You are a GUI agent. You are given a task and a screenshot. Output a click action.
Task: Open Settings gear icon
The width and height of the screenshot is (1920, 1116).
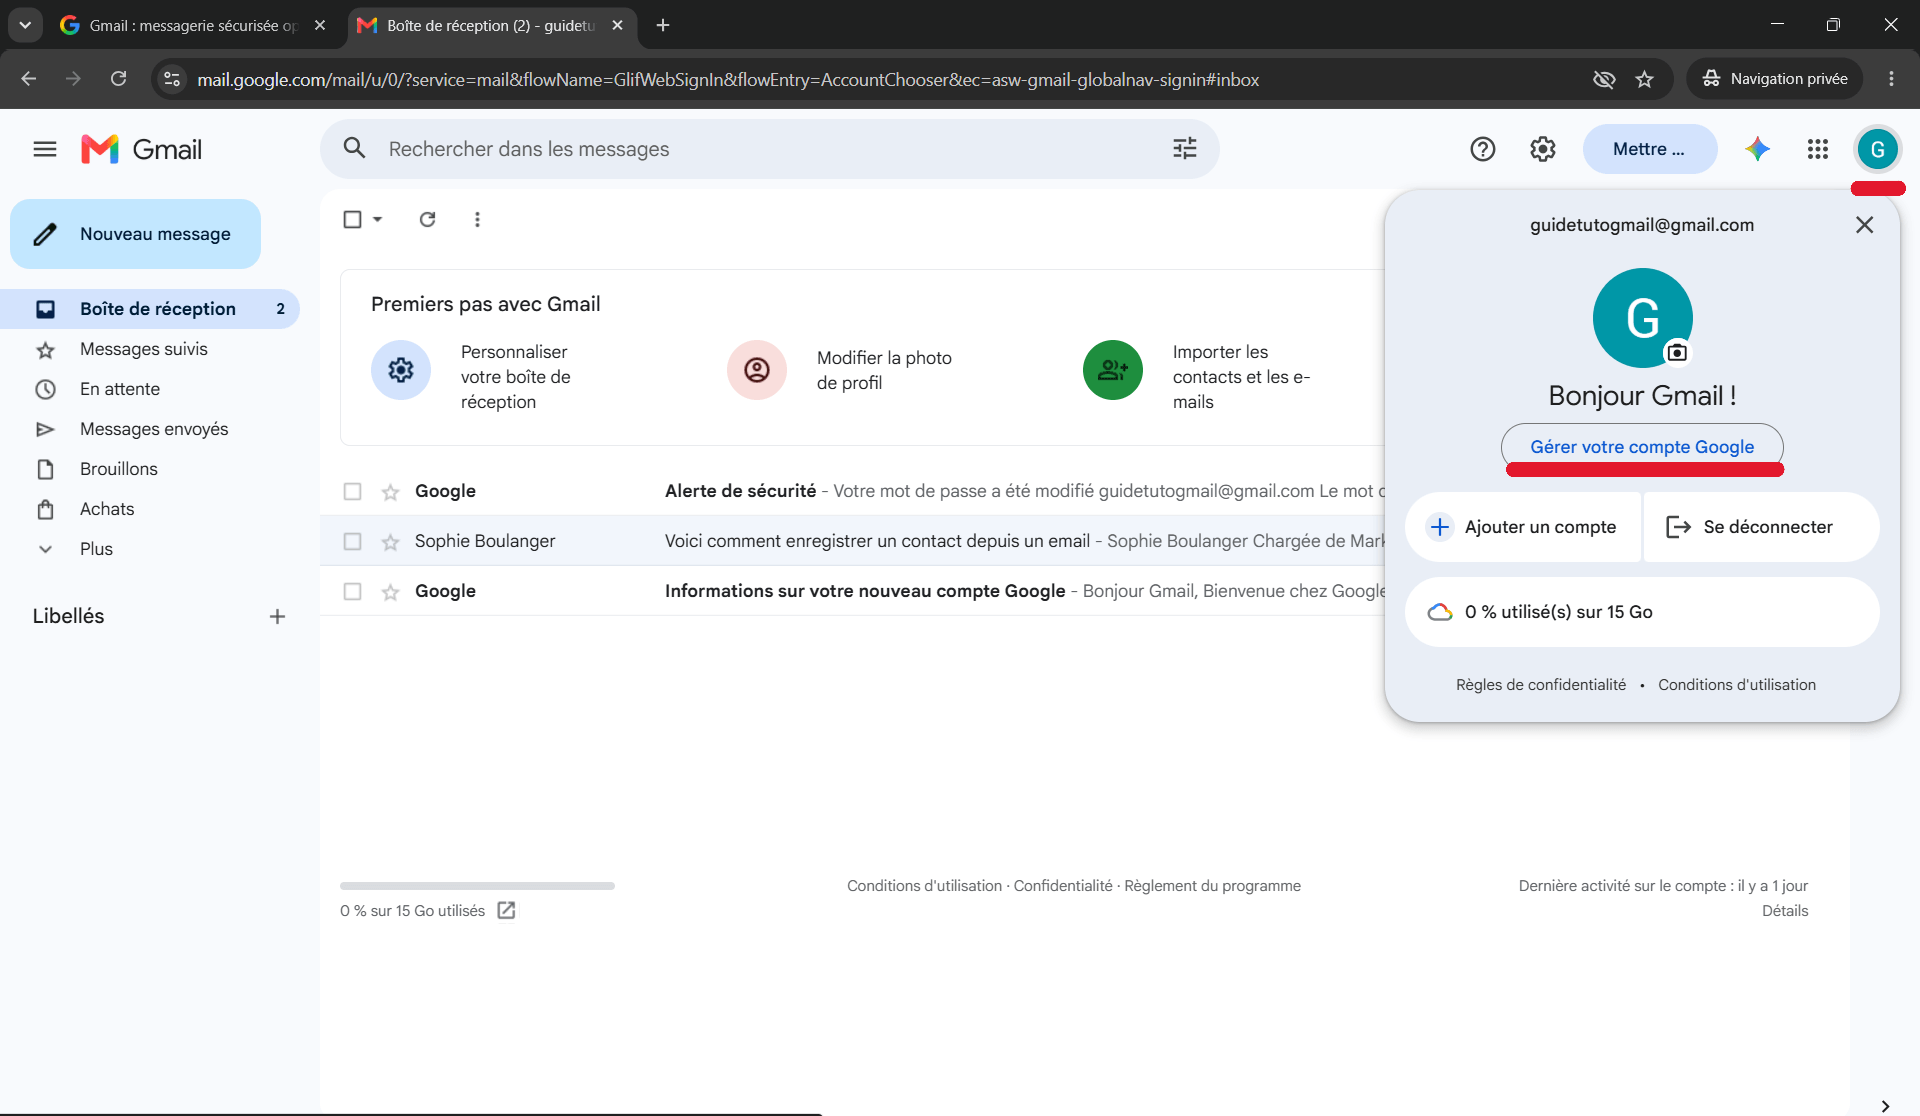[1542, 149]
